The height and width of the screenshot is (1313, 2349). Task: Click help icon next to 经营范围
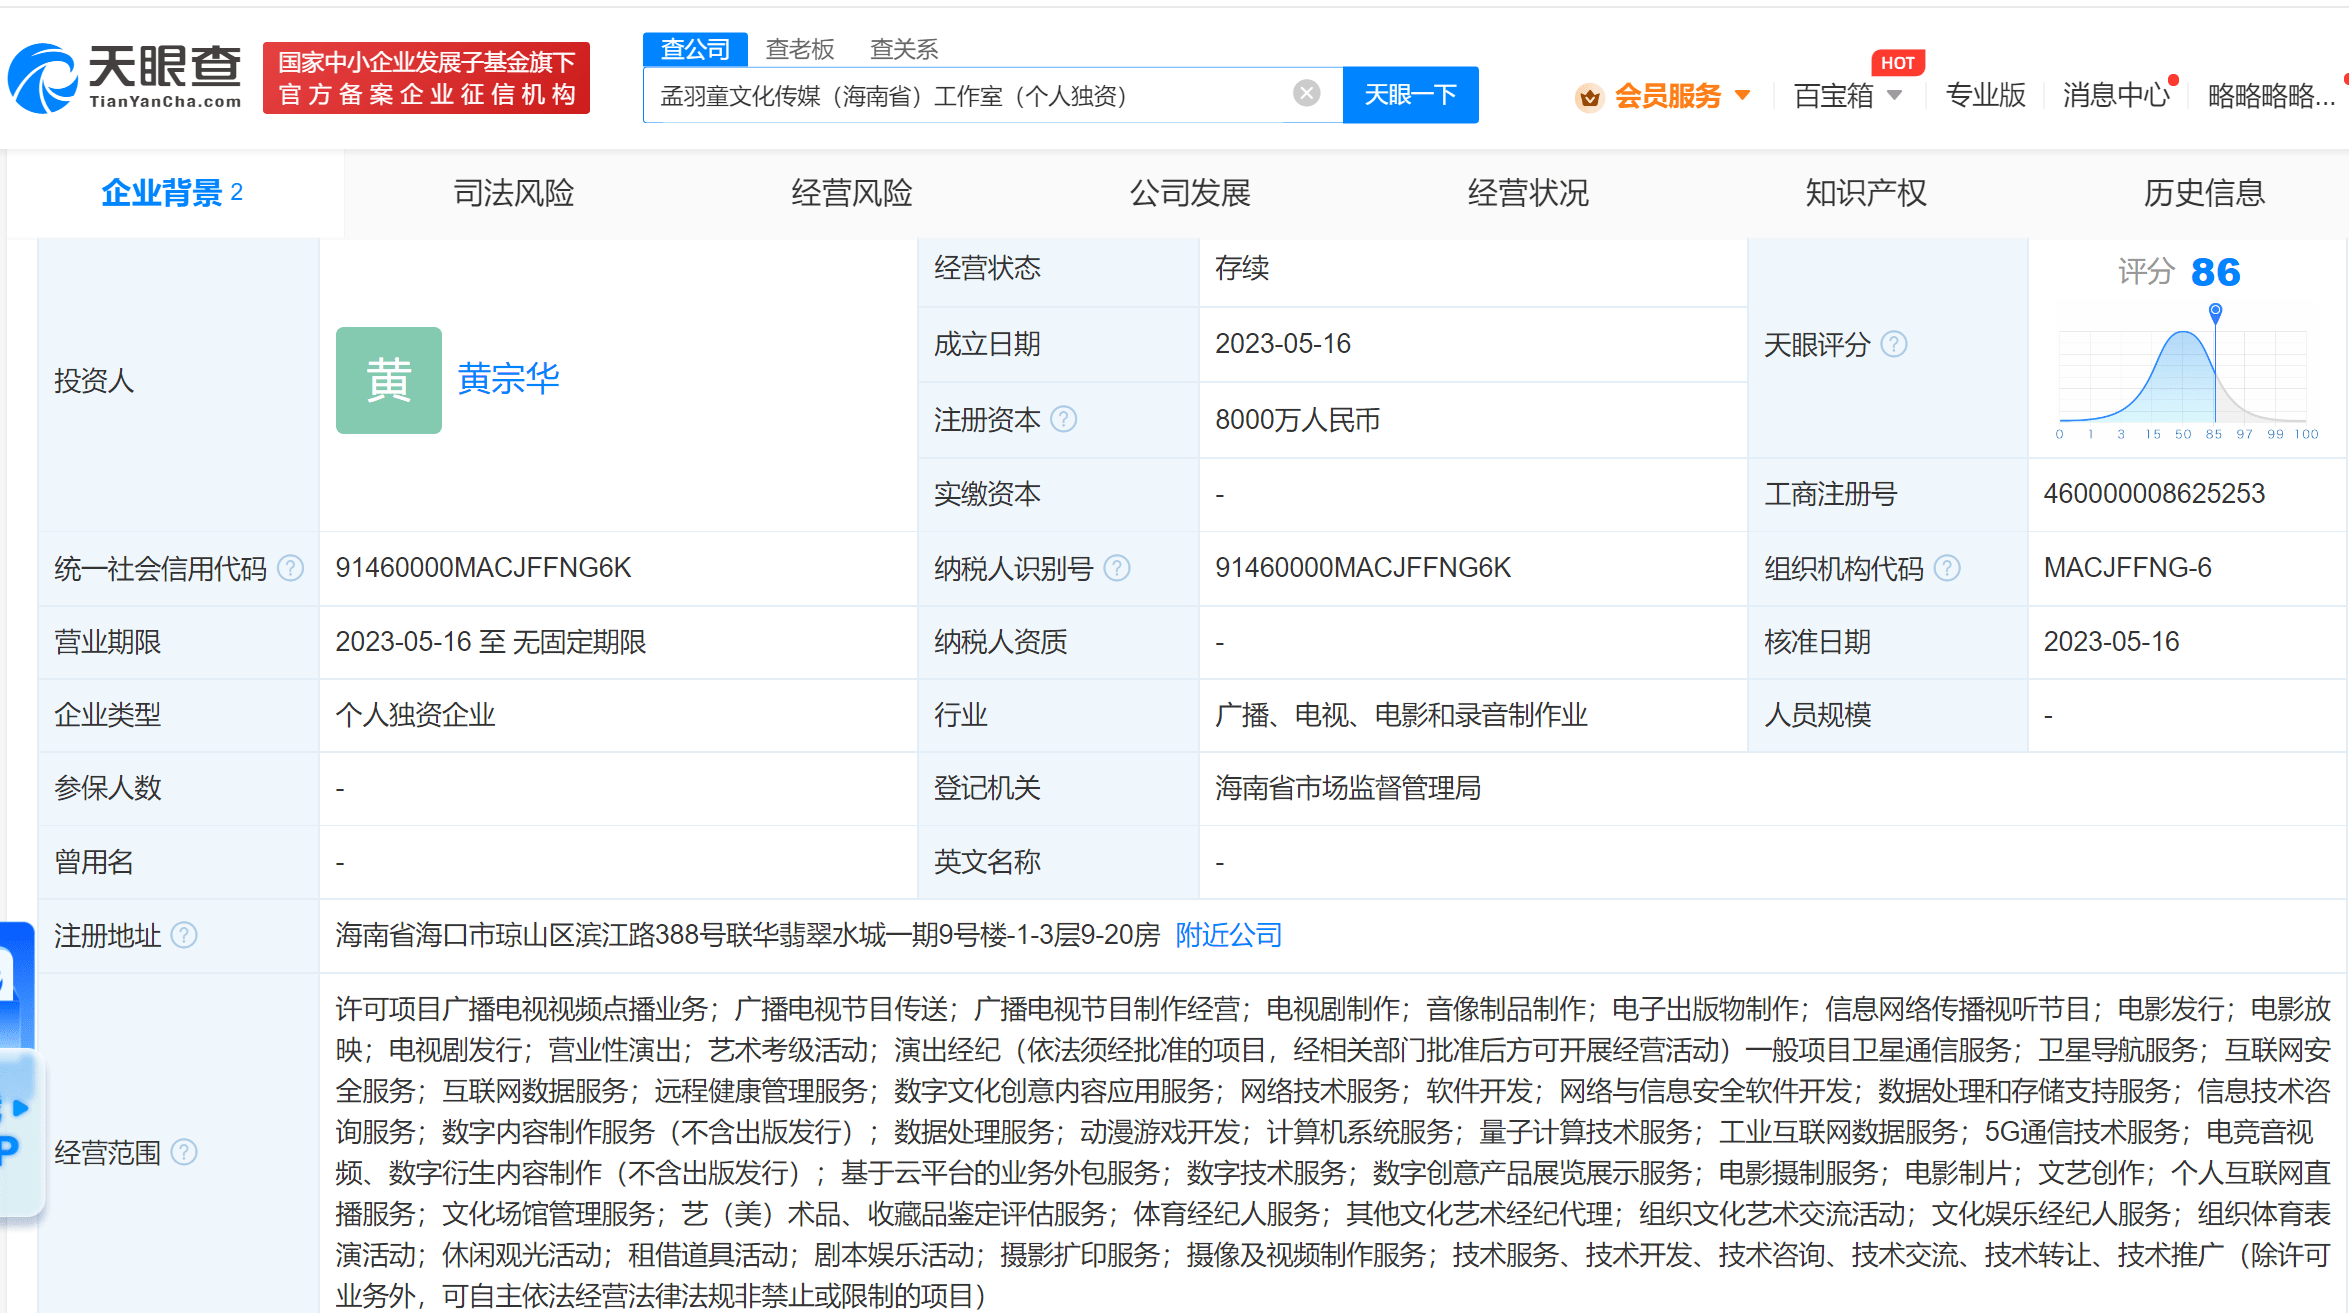[x=184, y=1152]
